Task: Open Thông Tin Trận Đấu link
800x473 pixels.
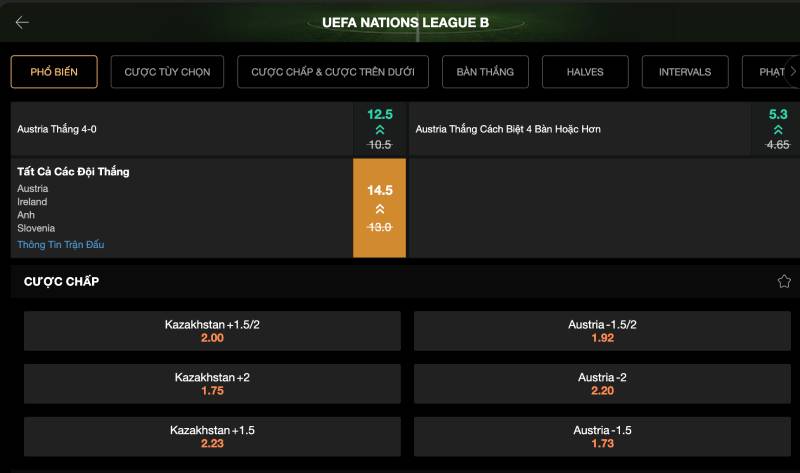Action: tap(61, 245)
